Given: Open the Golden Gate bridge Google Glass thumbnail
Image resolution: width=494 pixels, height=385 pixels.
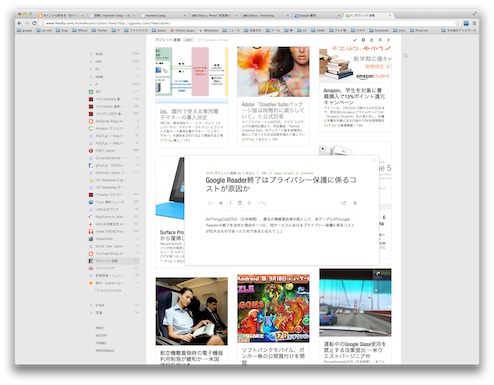Looking at the screenshot, I should (355, 302).
